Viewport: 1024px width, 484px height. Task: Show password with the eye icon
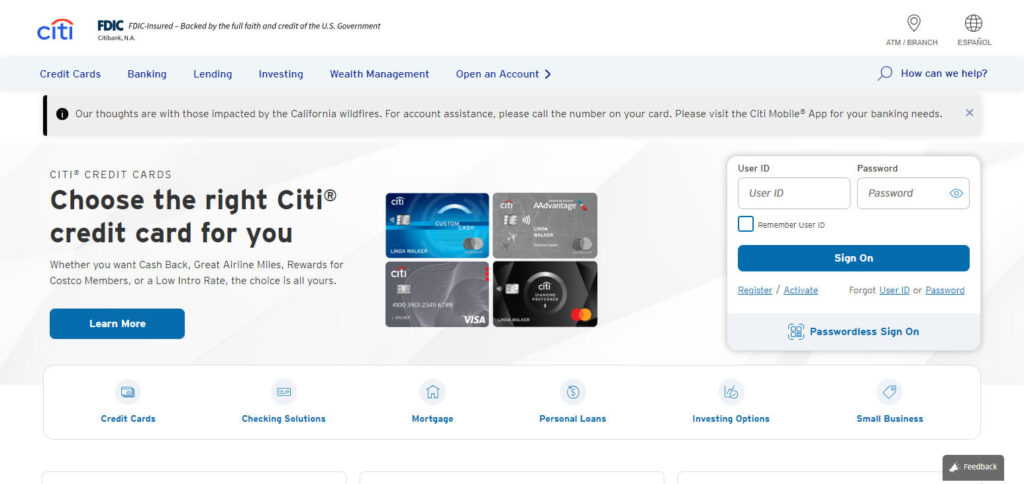tap(956, 193)
